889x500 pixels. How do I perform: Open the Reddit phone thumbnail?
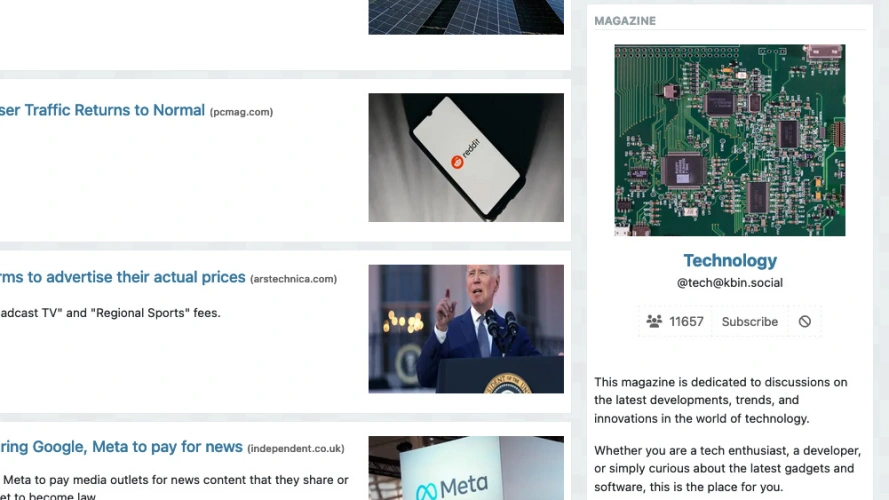466,158
